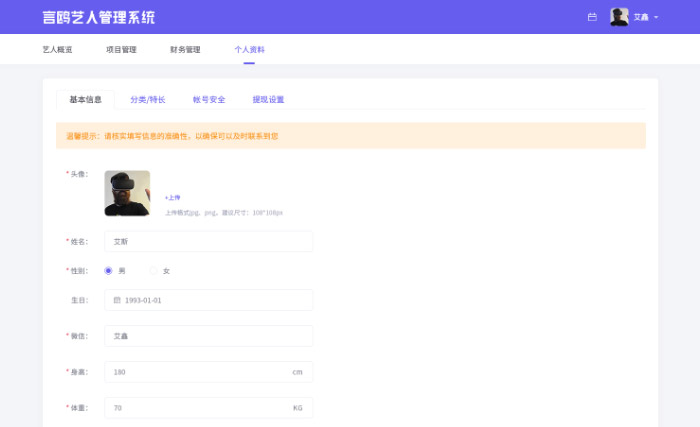Open the 提现设置 tab
This screenshot has height=427, width=700.
point(268,100)
